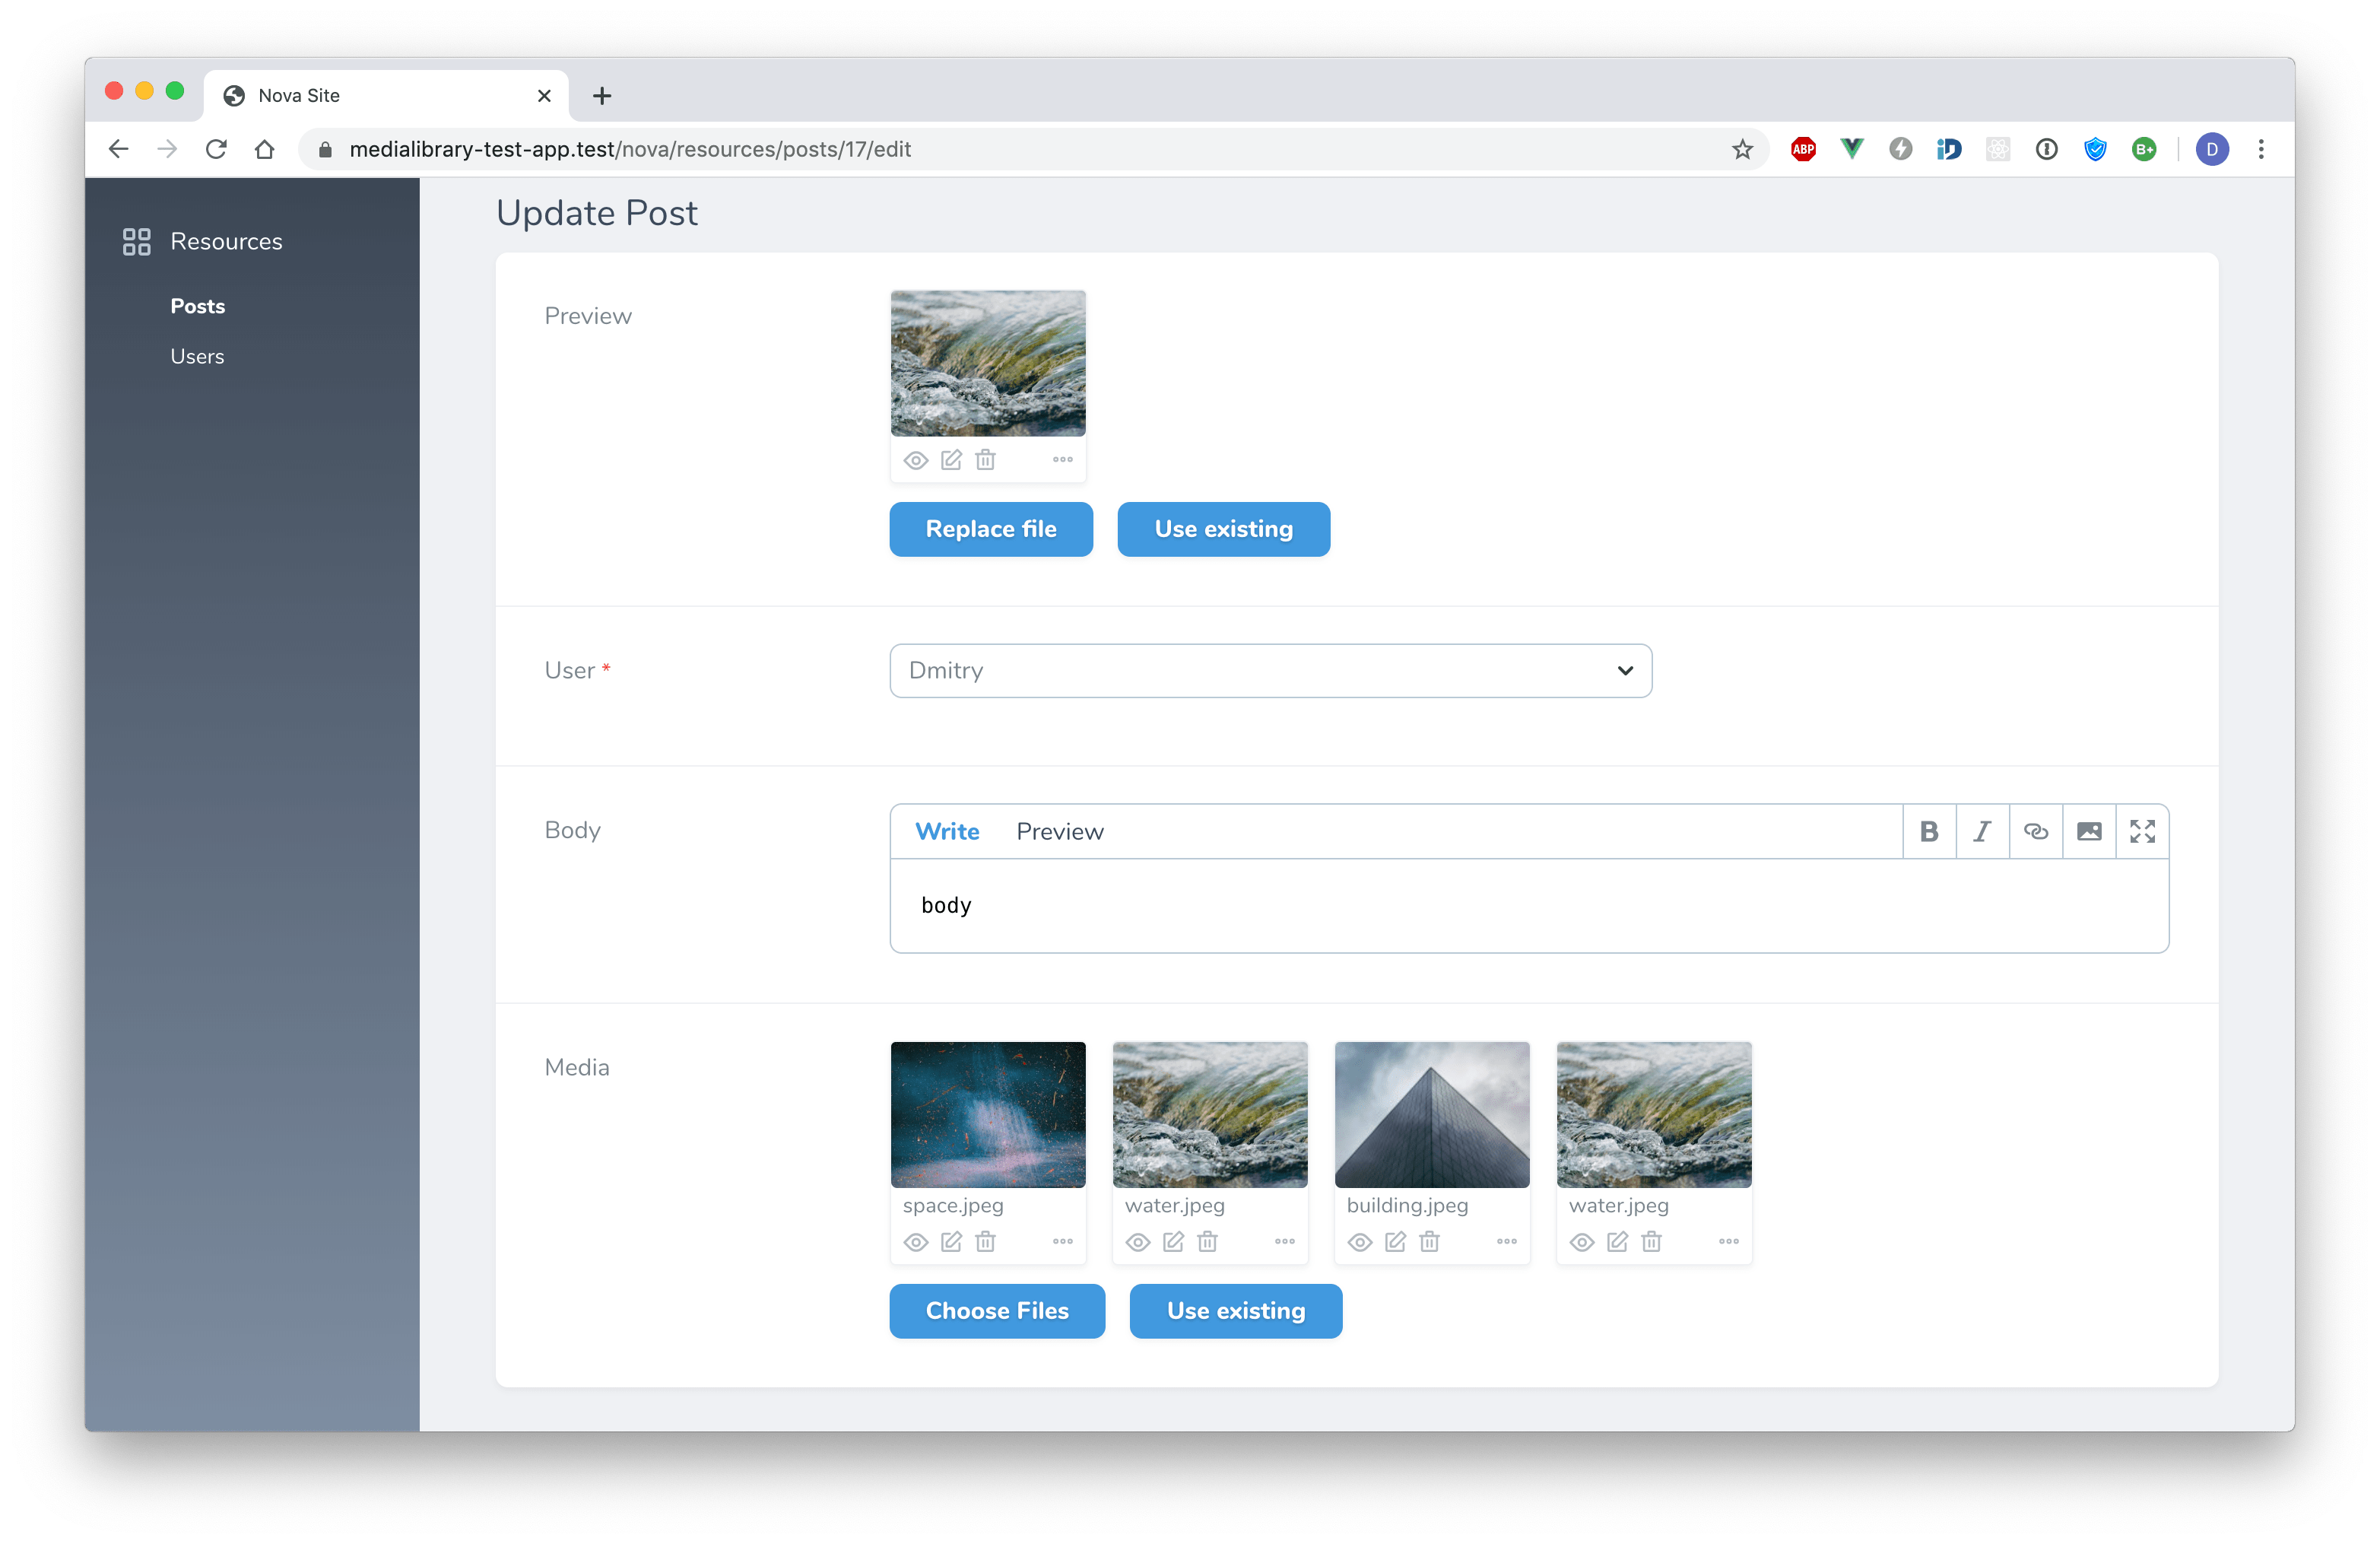2380x1544 pixels.
Task: Insert link via editor link icon
Action: point(2036,831)
